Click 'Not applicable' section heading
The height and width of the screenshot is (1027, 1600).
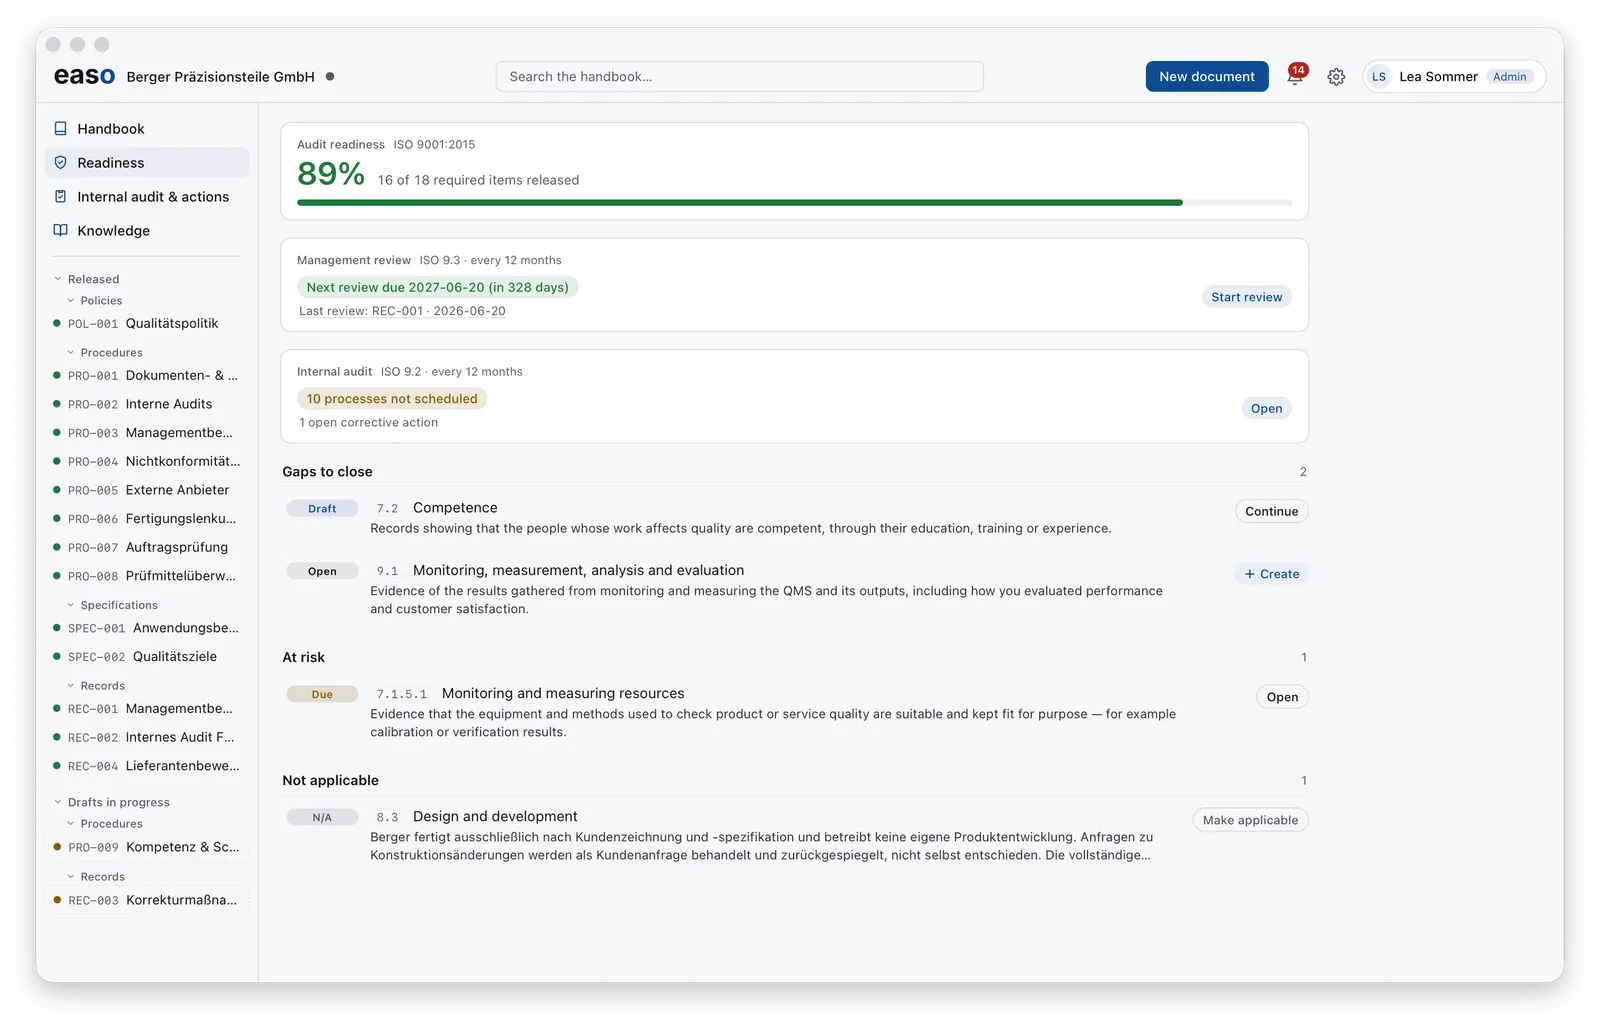click(x=330, y=781)
